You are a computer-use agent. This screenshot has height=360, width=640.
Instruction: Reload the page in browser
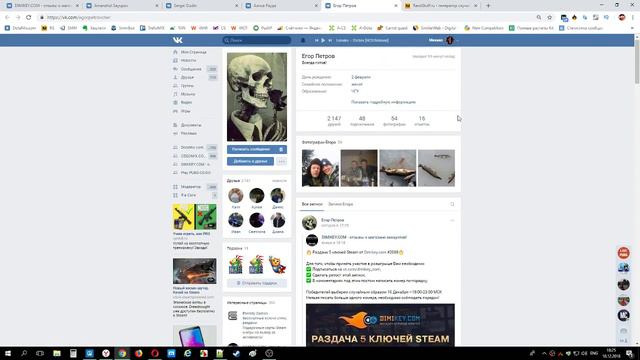[28, 17]
